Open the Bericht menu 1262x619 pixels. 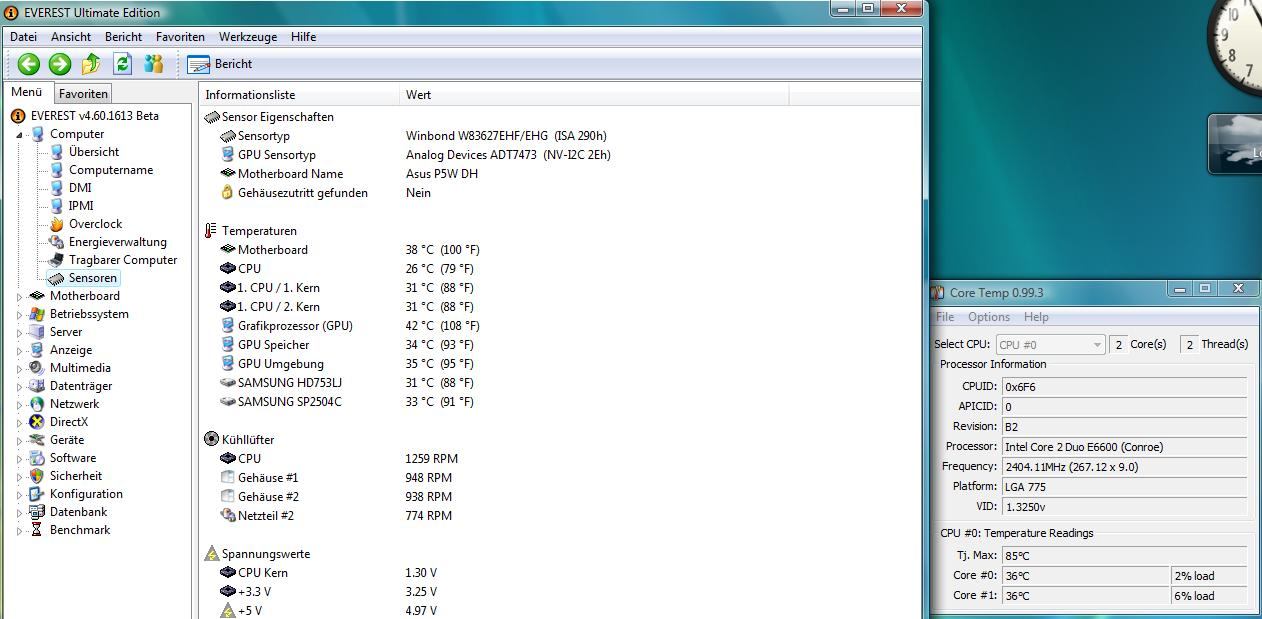123,37
